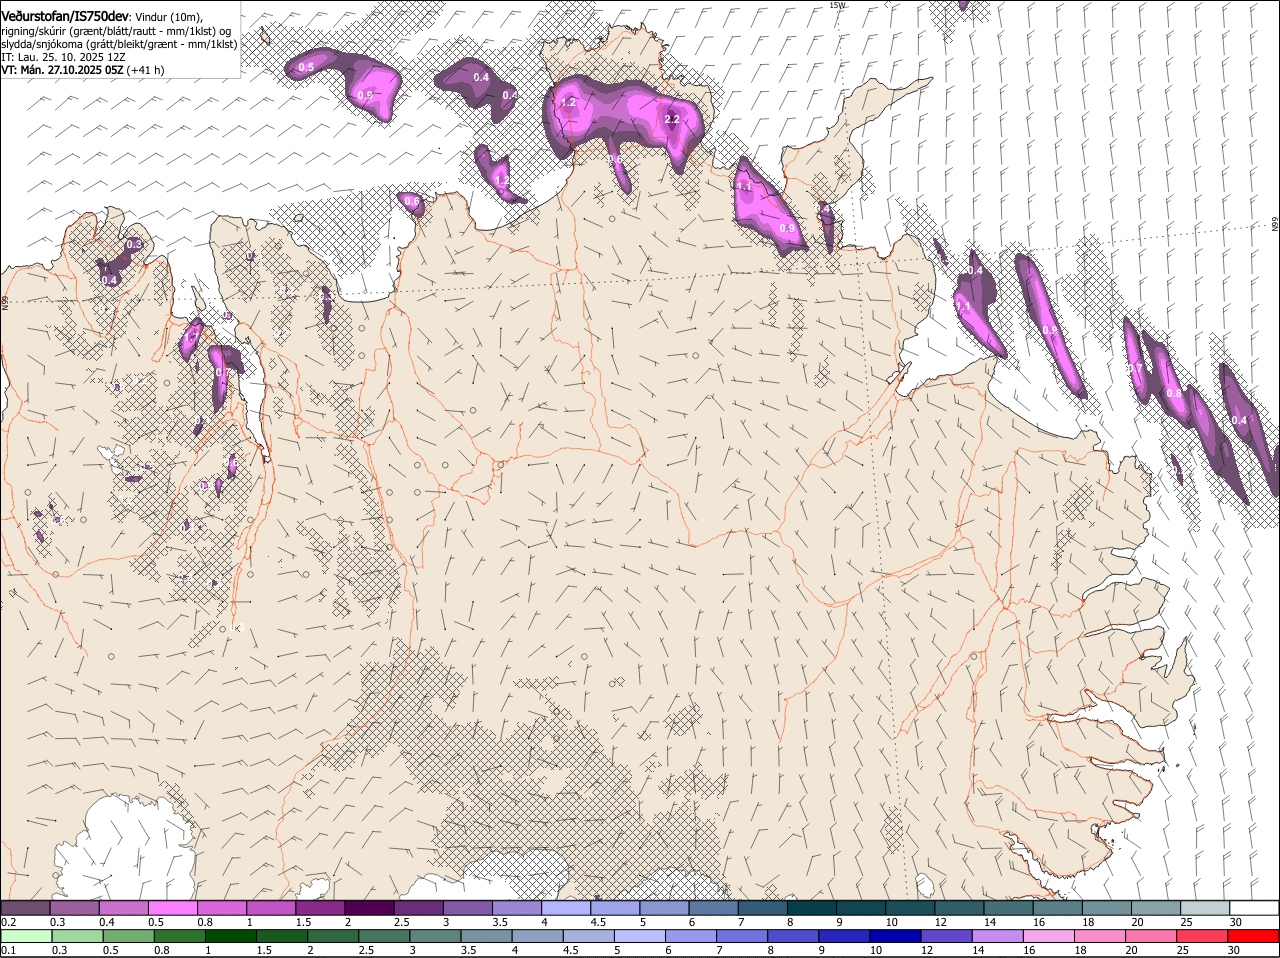Image resolution: width=1280 pixels, height=958 pixels.
Task: Click the N99 label on the right edge
Action: tap(1275, 226)
